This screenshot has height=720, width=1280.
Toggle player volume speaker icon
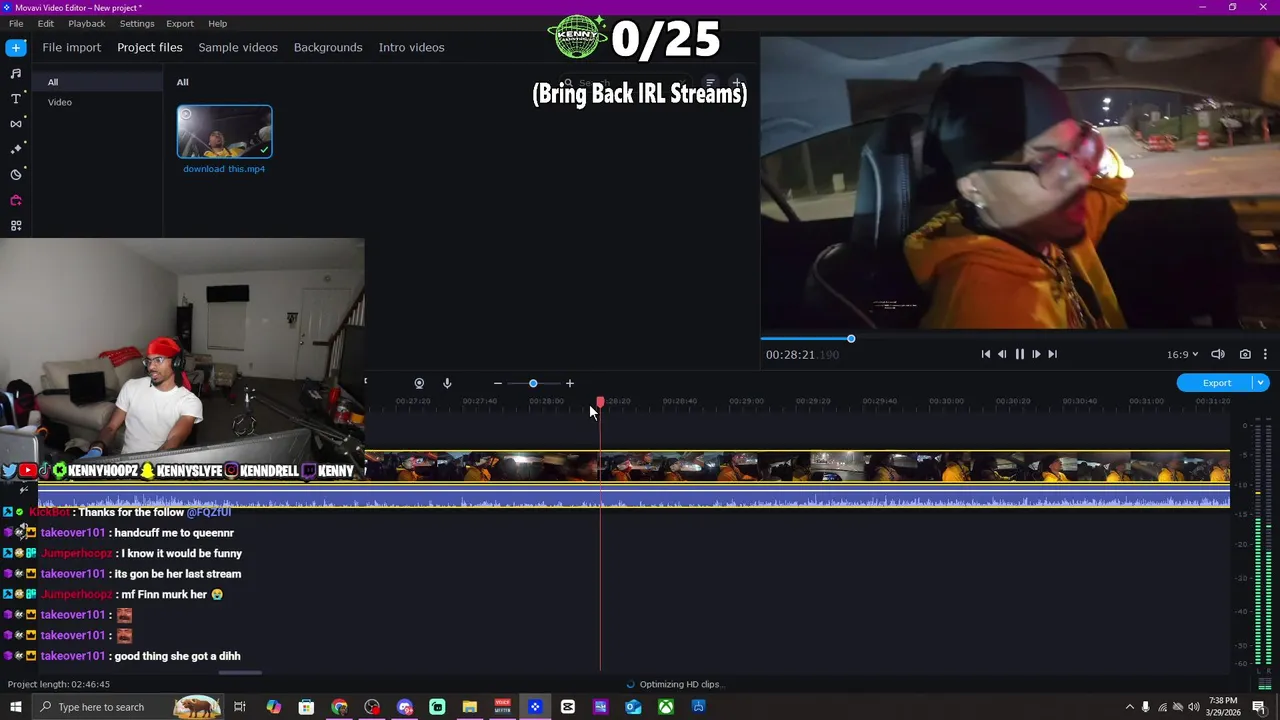coord(1218,354)
